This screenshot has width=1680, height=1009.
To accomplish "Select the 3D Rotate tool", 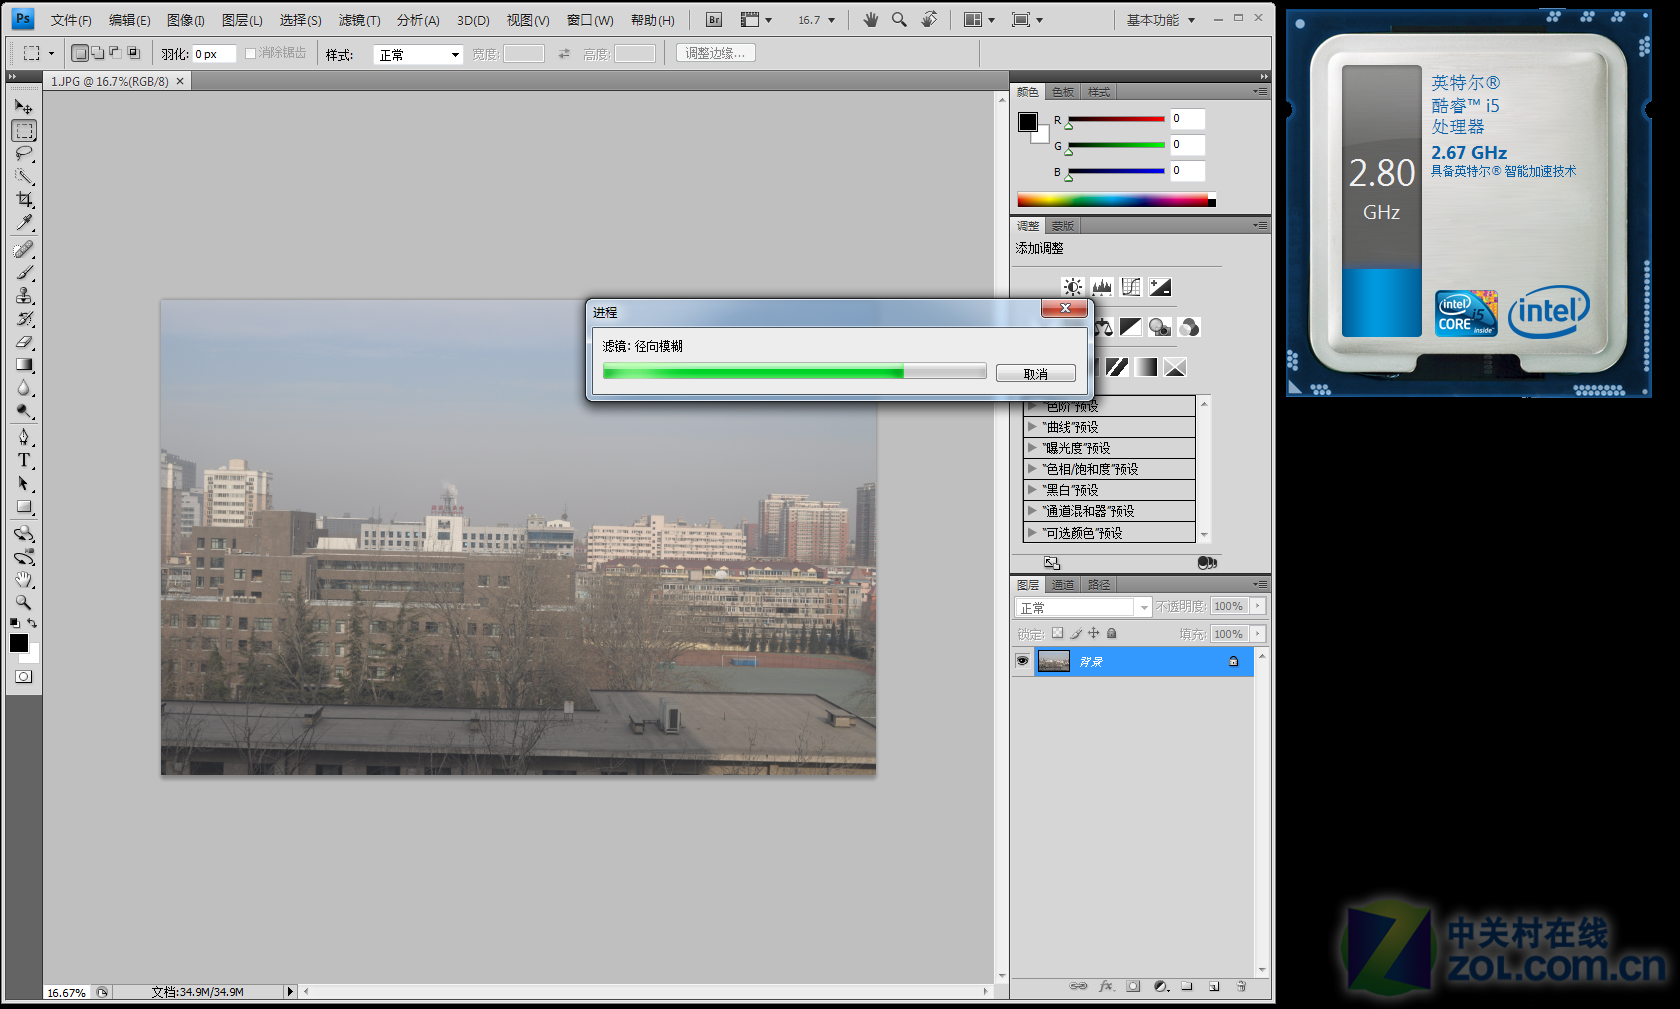I will [x=24, y=534].
